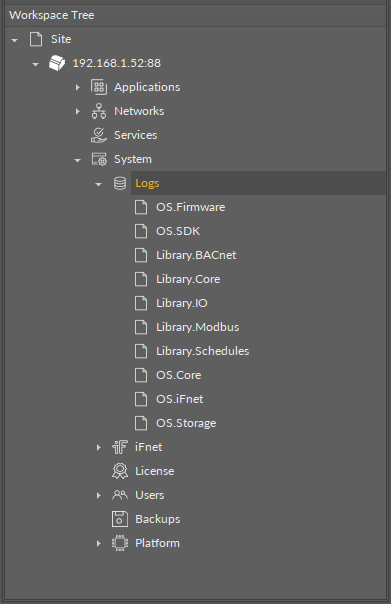391x604 pixels.
Task: Expand the Networks node
Action: click(77, 111)
